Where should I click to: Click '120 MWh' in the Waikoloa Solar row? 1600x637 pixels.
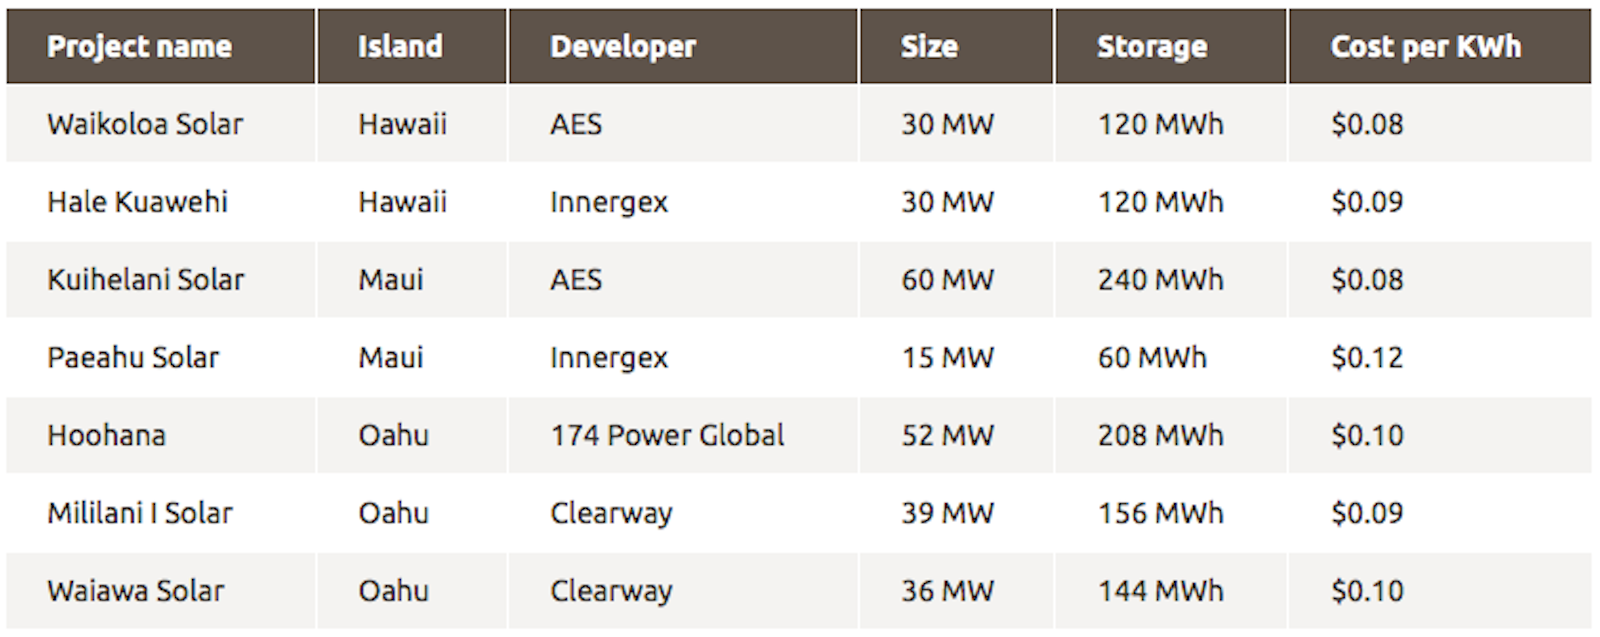[x=1160, y=124]
